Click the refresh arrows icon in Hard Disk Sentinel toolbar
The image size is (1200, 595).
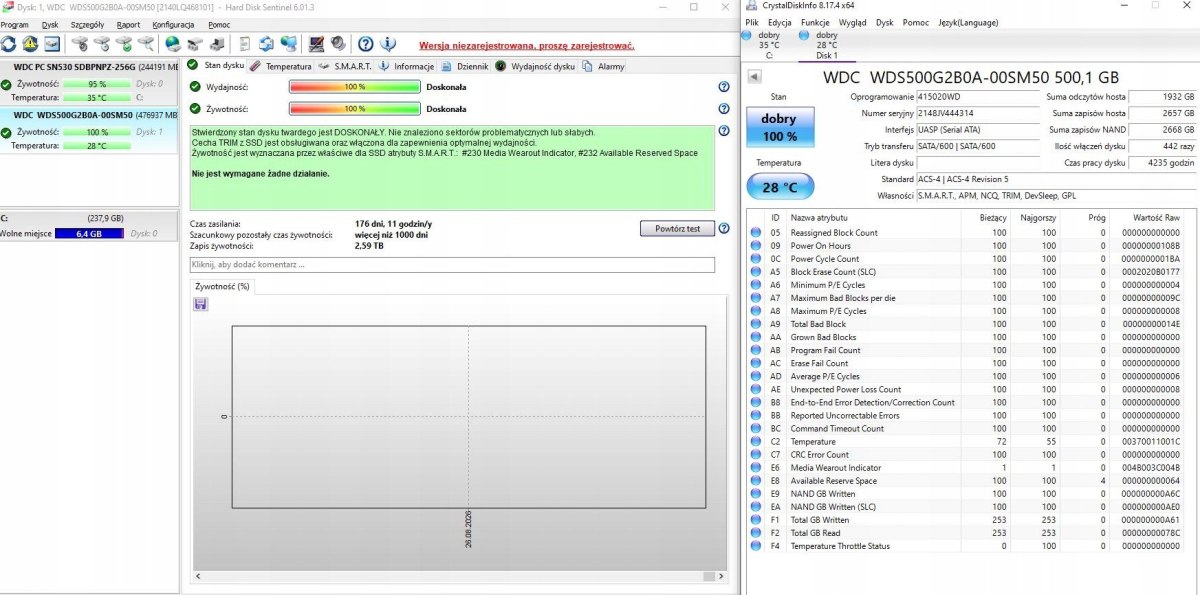click(9, 44)
